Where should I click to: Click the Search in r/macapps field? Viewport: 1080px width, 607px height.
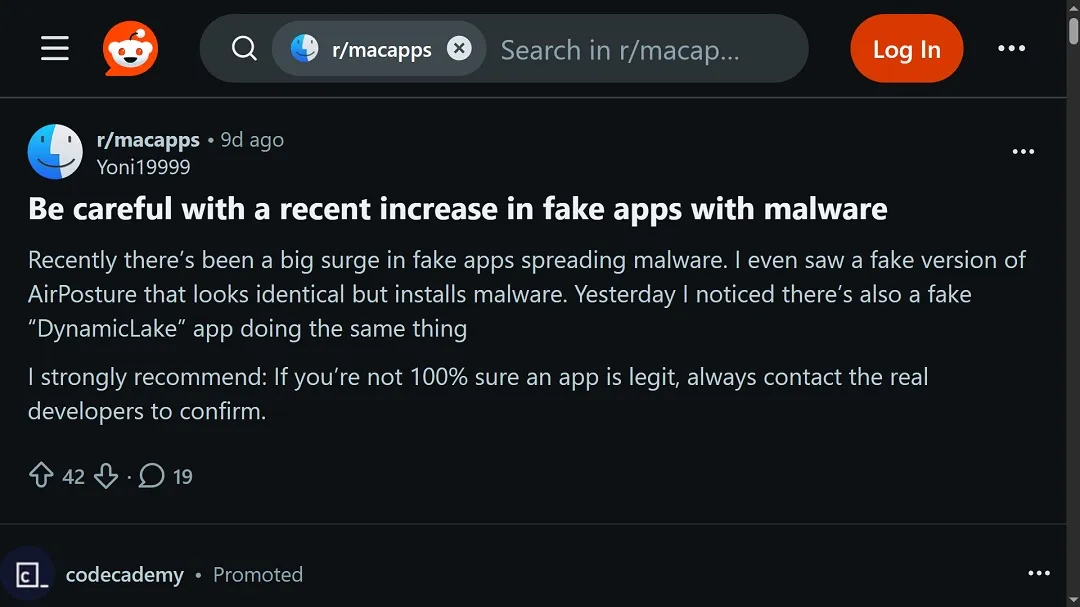pyautogui.click(x=640, y=49)
